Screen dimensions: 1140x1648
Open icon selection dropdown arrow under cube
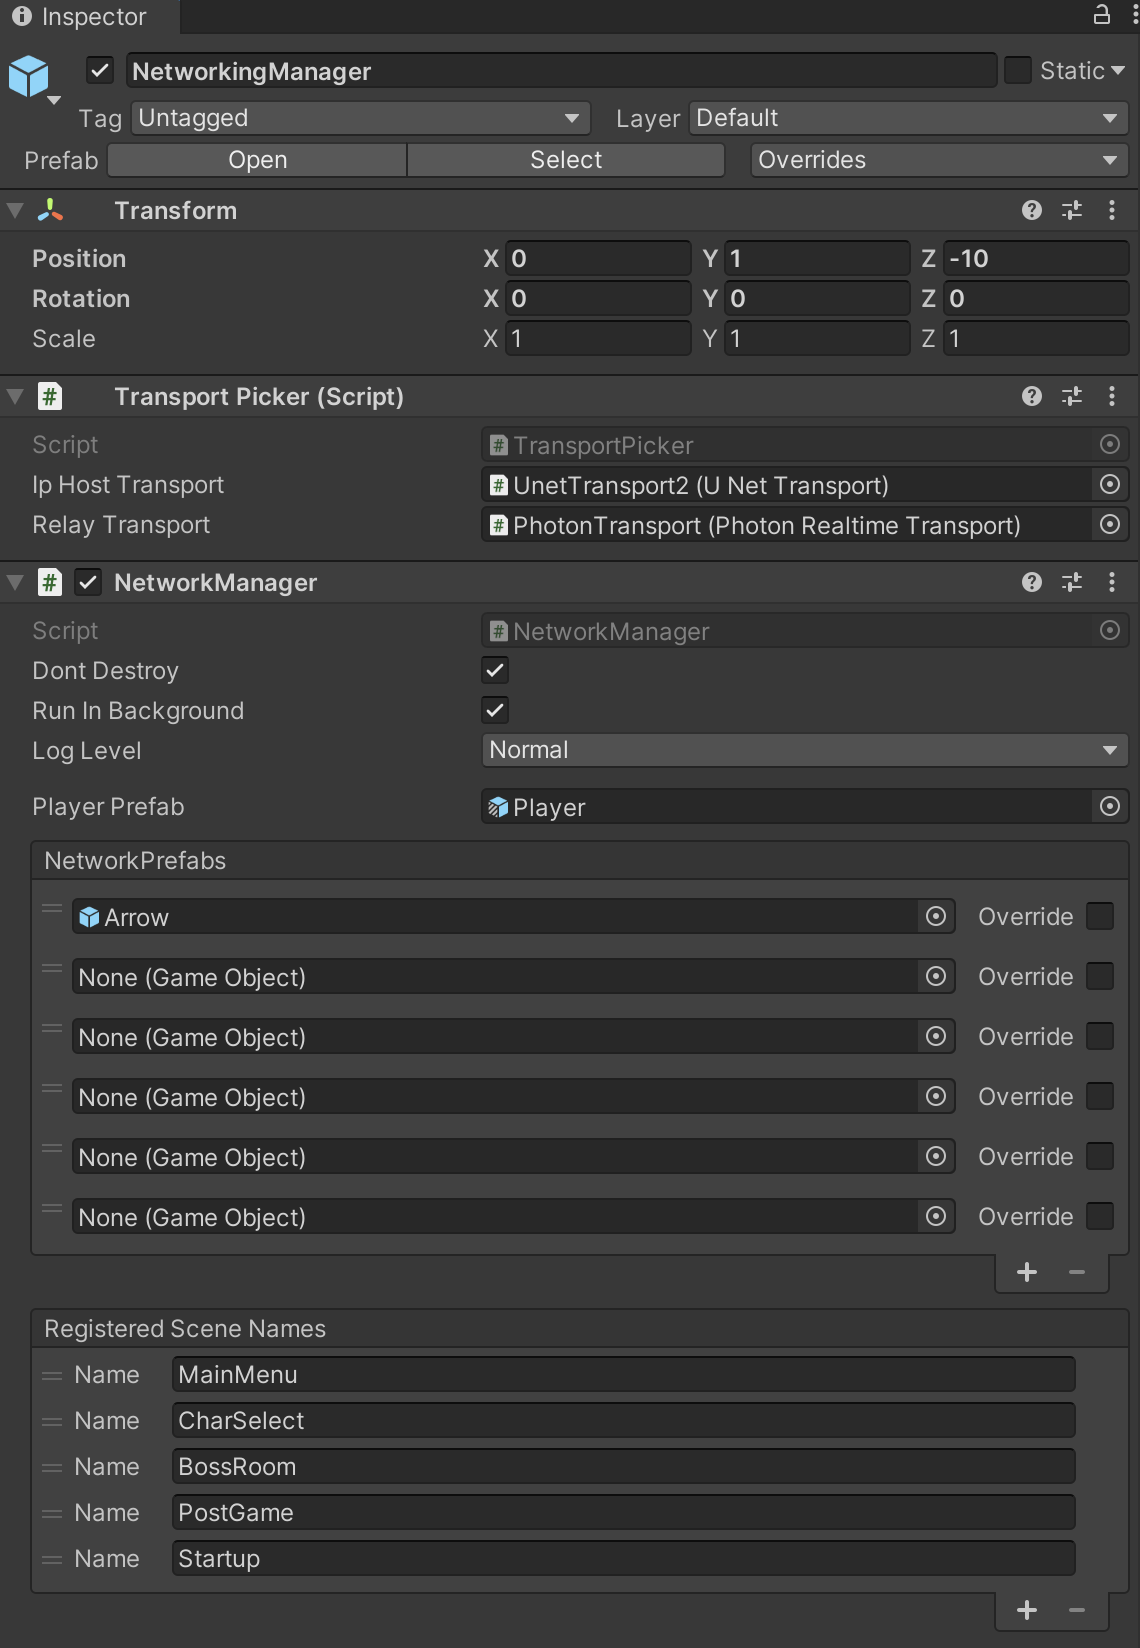click(55, 100)
